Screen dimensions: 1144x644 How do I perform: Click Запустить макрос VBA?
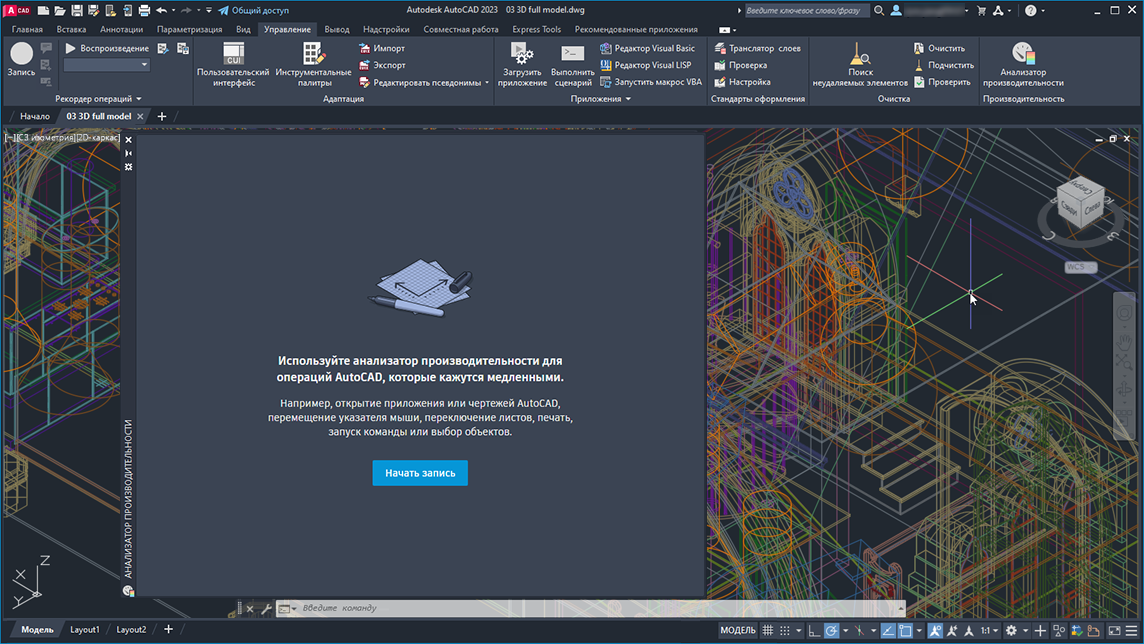pos(651,82)
